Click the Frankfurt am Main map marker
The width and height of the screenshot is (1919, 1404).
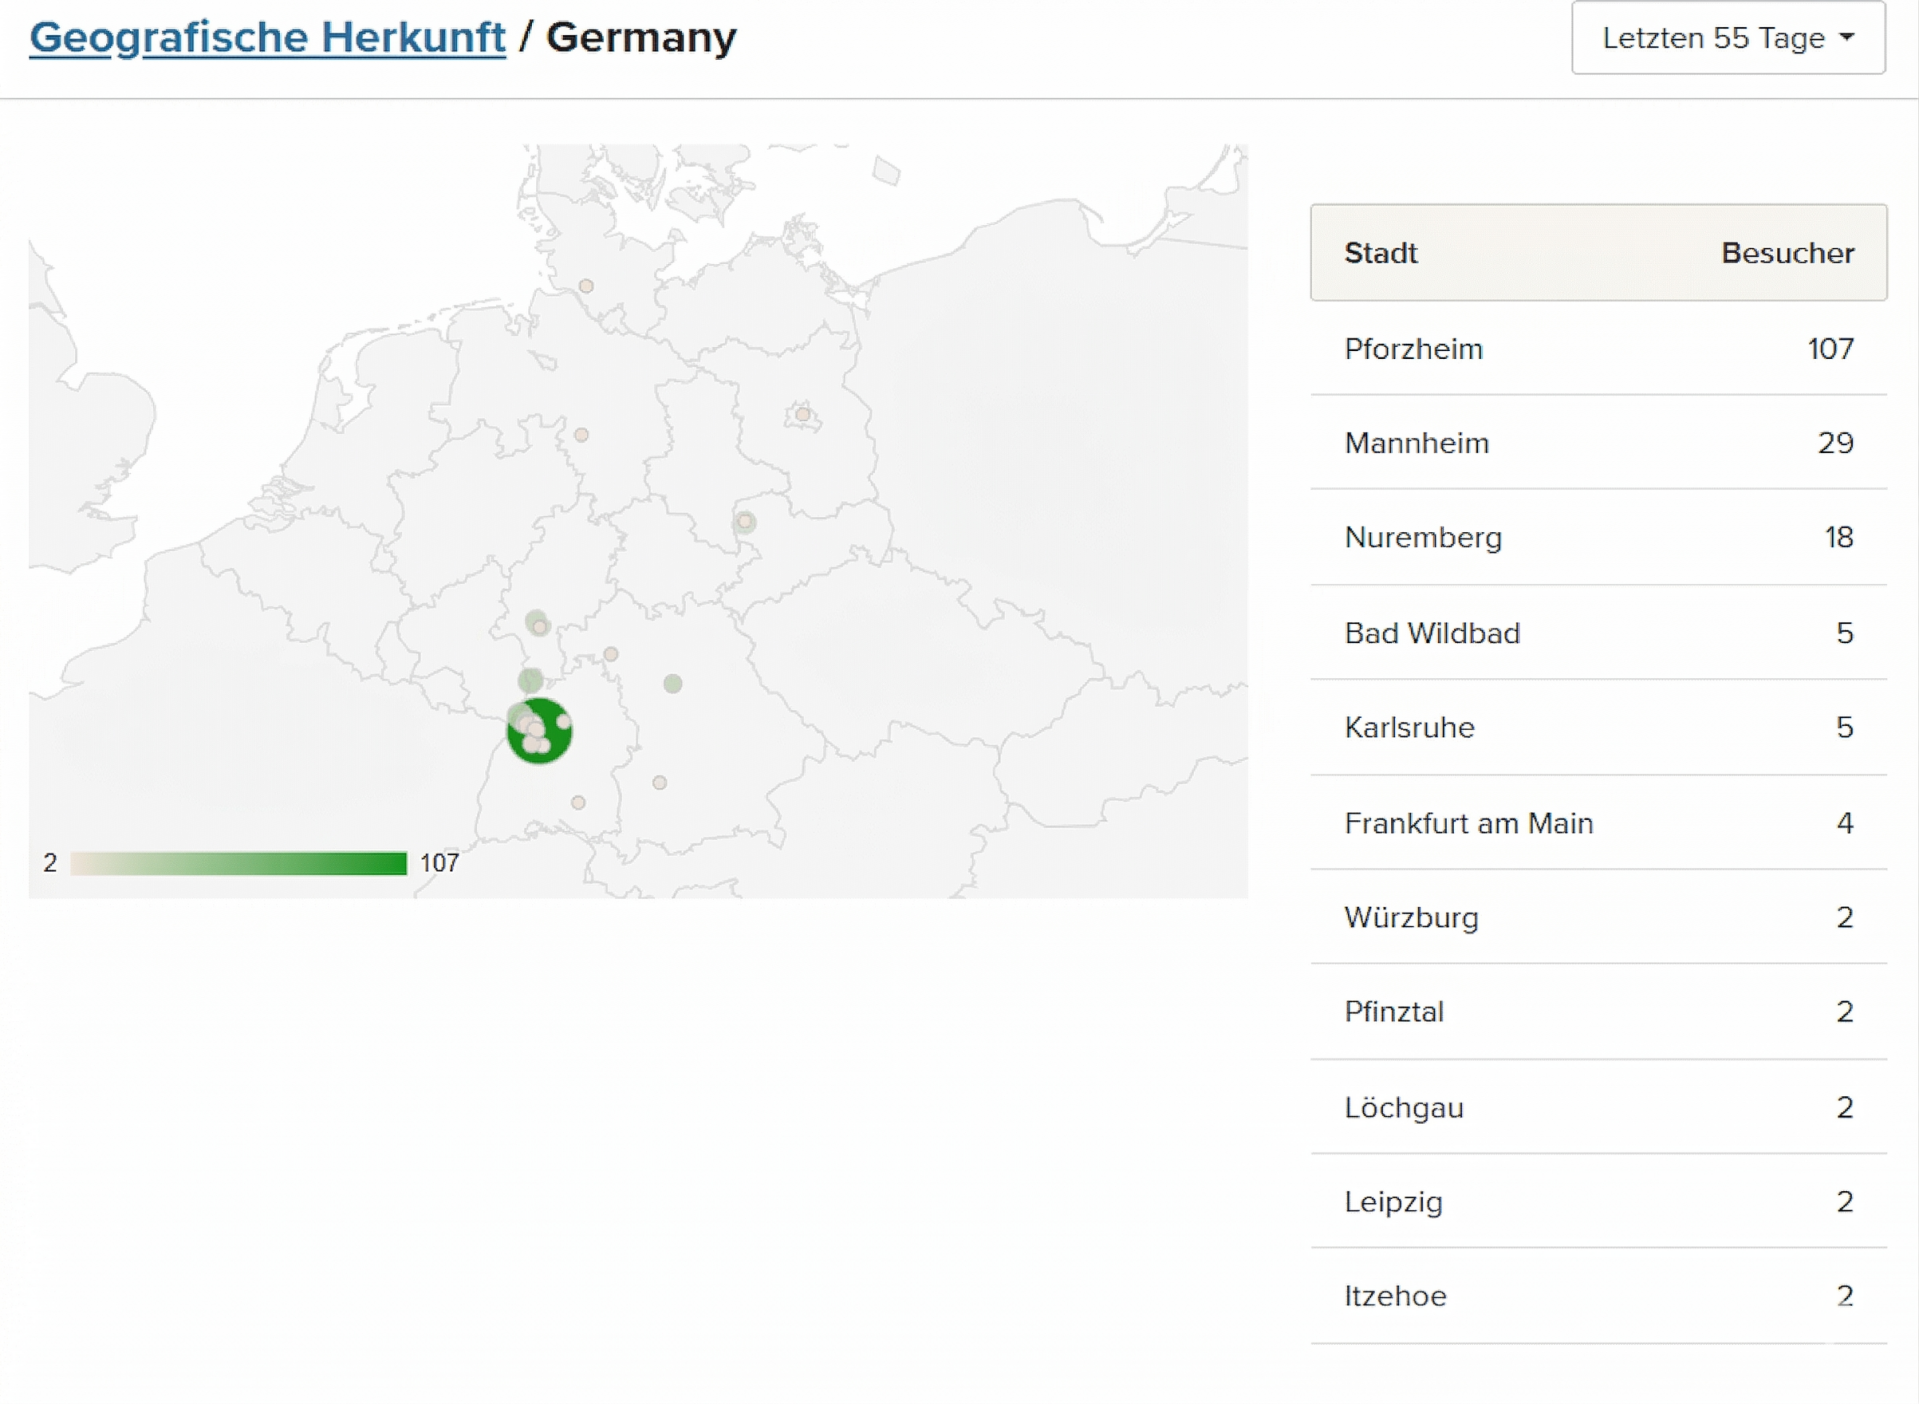point(538,624)
